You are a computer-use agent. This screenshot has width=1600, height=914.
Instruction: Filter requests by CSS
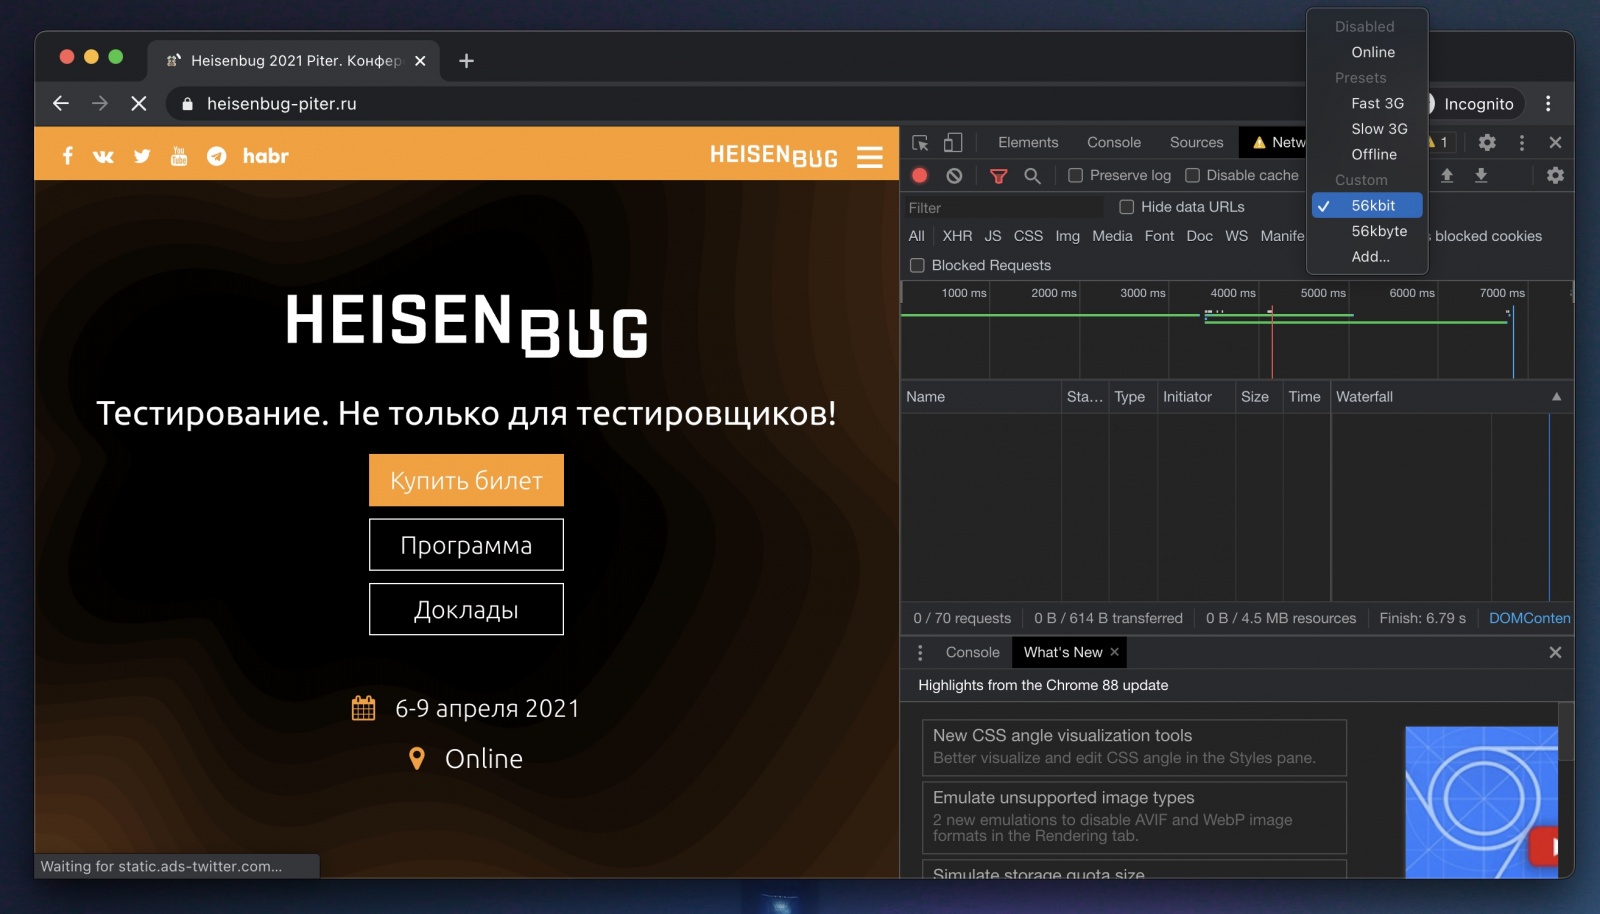[1028, 236]
